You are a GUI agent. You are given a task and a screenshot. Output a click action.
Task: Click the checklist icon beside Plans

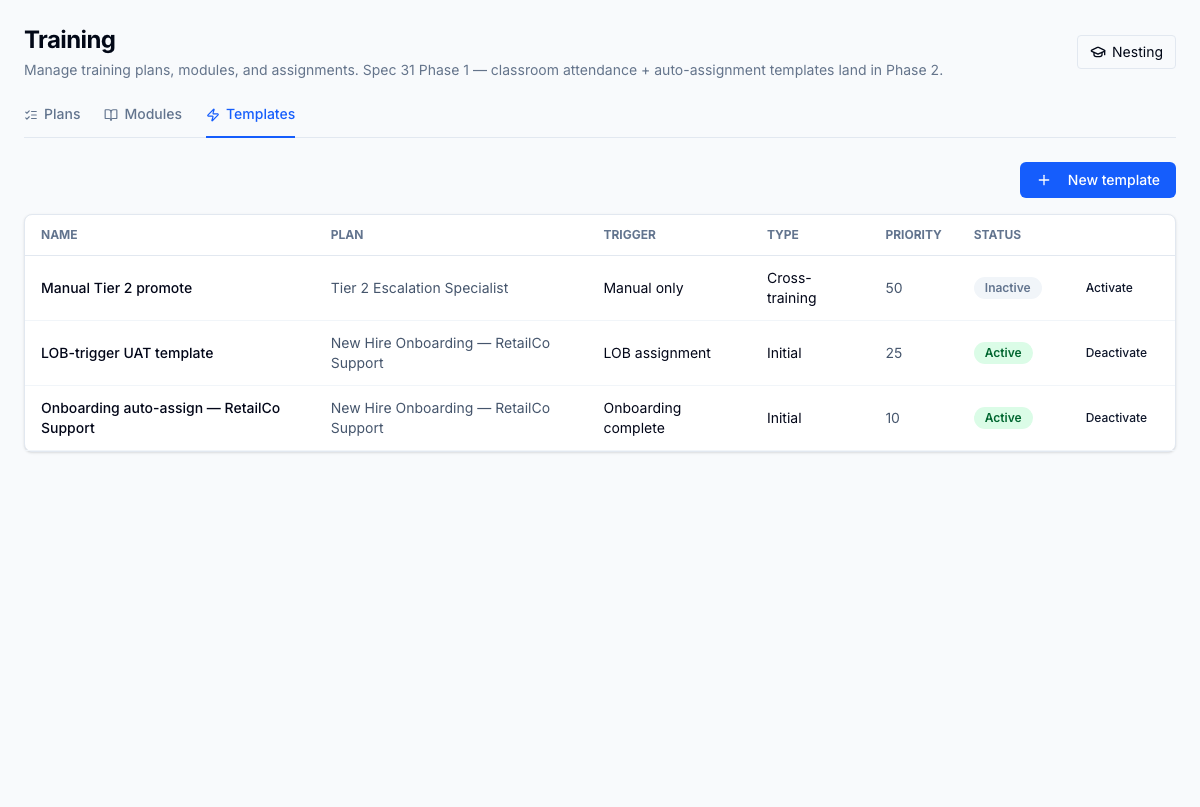[x=31, y=114]
